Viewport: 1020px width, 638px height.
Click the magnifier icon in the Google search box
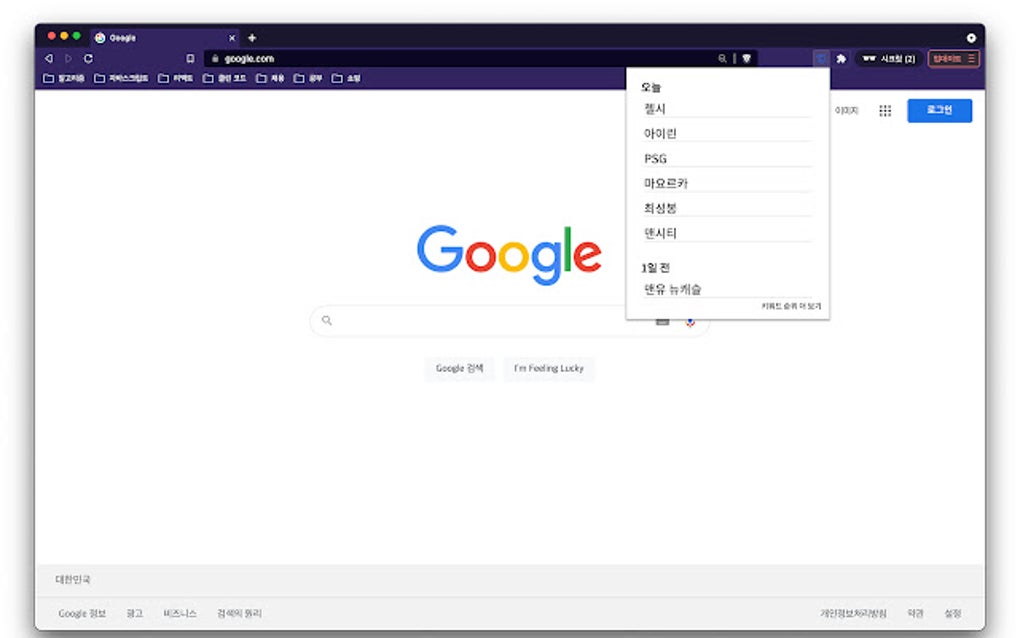coord(327,320)
